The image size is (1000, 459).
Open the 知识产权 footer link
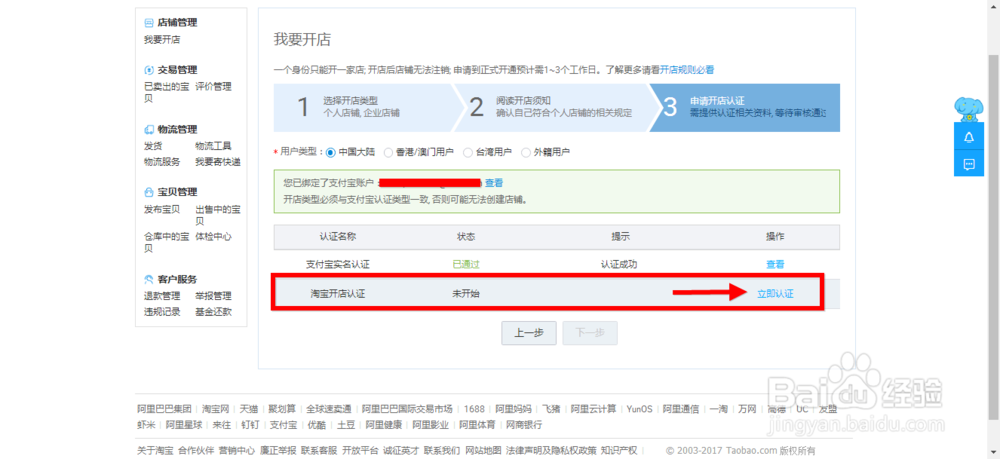coord(619,450)
